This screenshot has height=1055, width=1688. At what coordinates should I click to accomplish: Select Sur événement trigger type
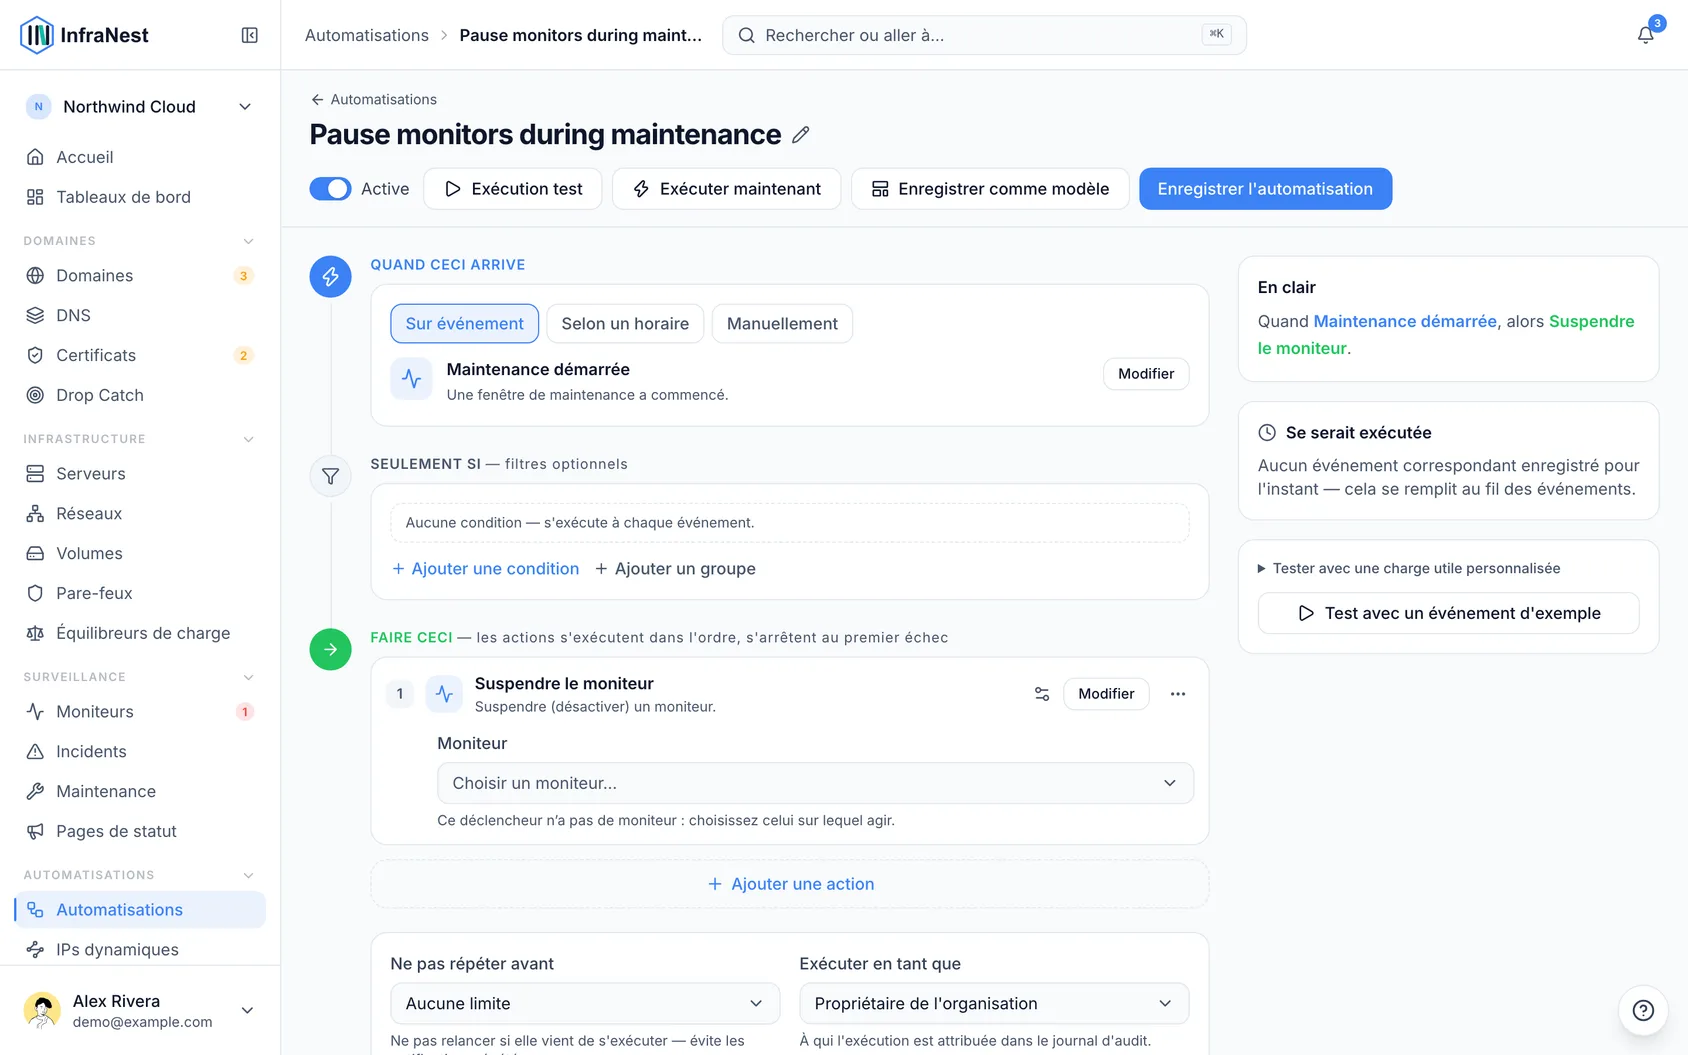point(464,324)
